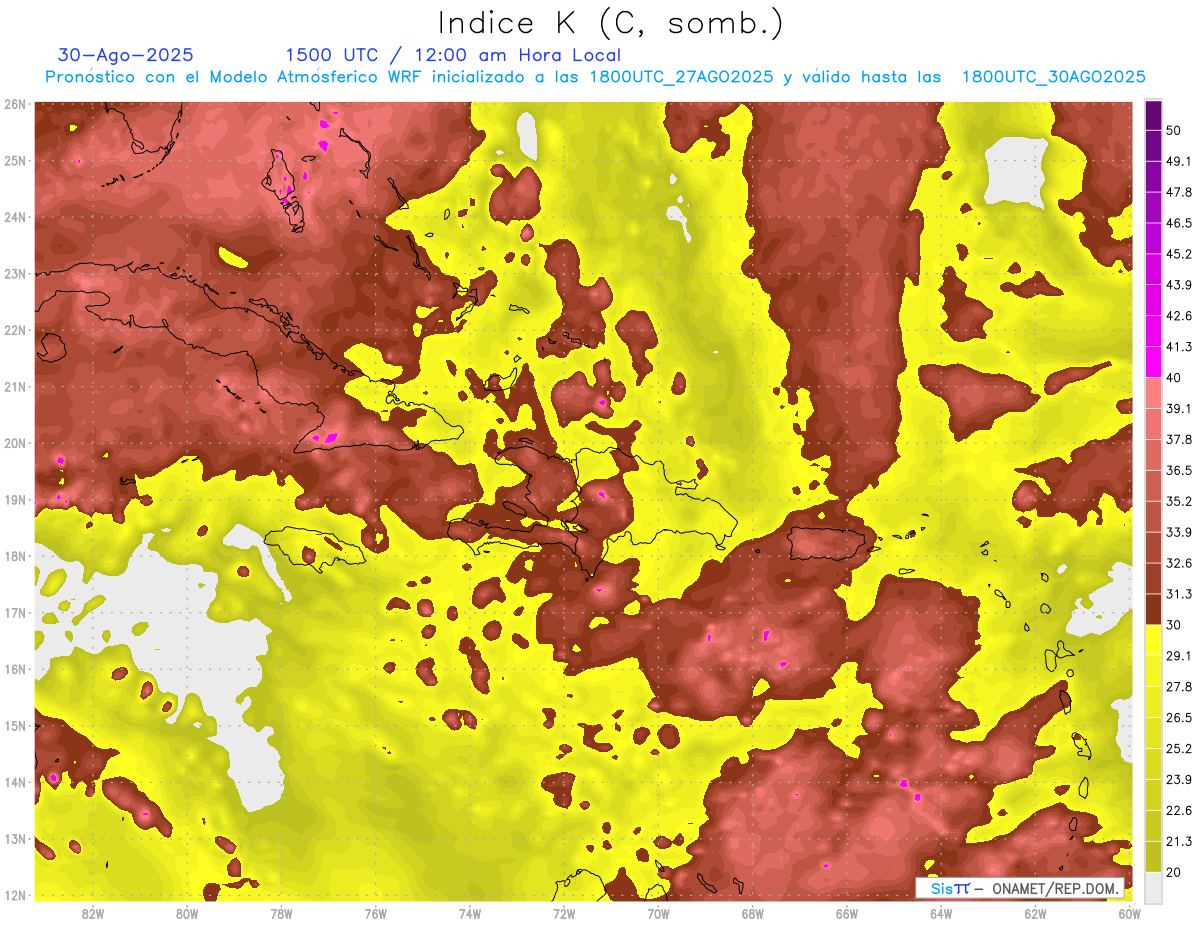Click the colorbar value "46.5"
This screenshot has width=1200, height=927.
(x=1178, y=223)
